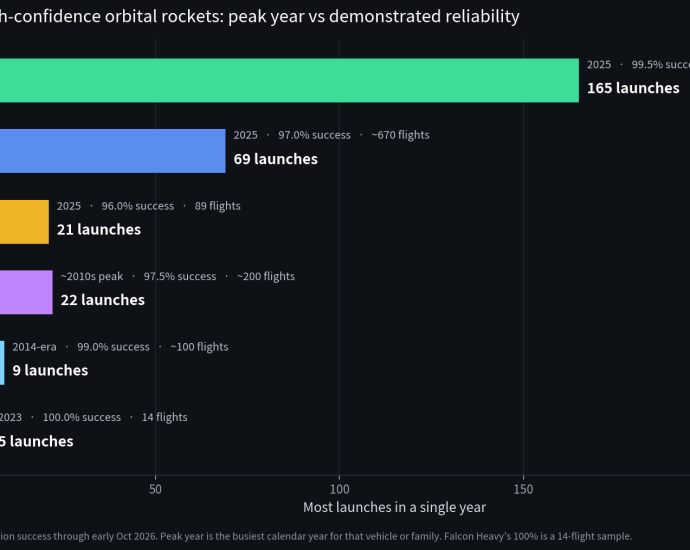This screenshot has width=690, height=550.
Task: Click the light-blue 9 launches bar
Action: [x=2, y=363]
